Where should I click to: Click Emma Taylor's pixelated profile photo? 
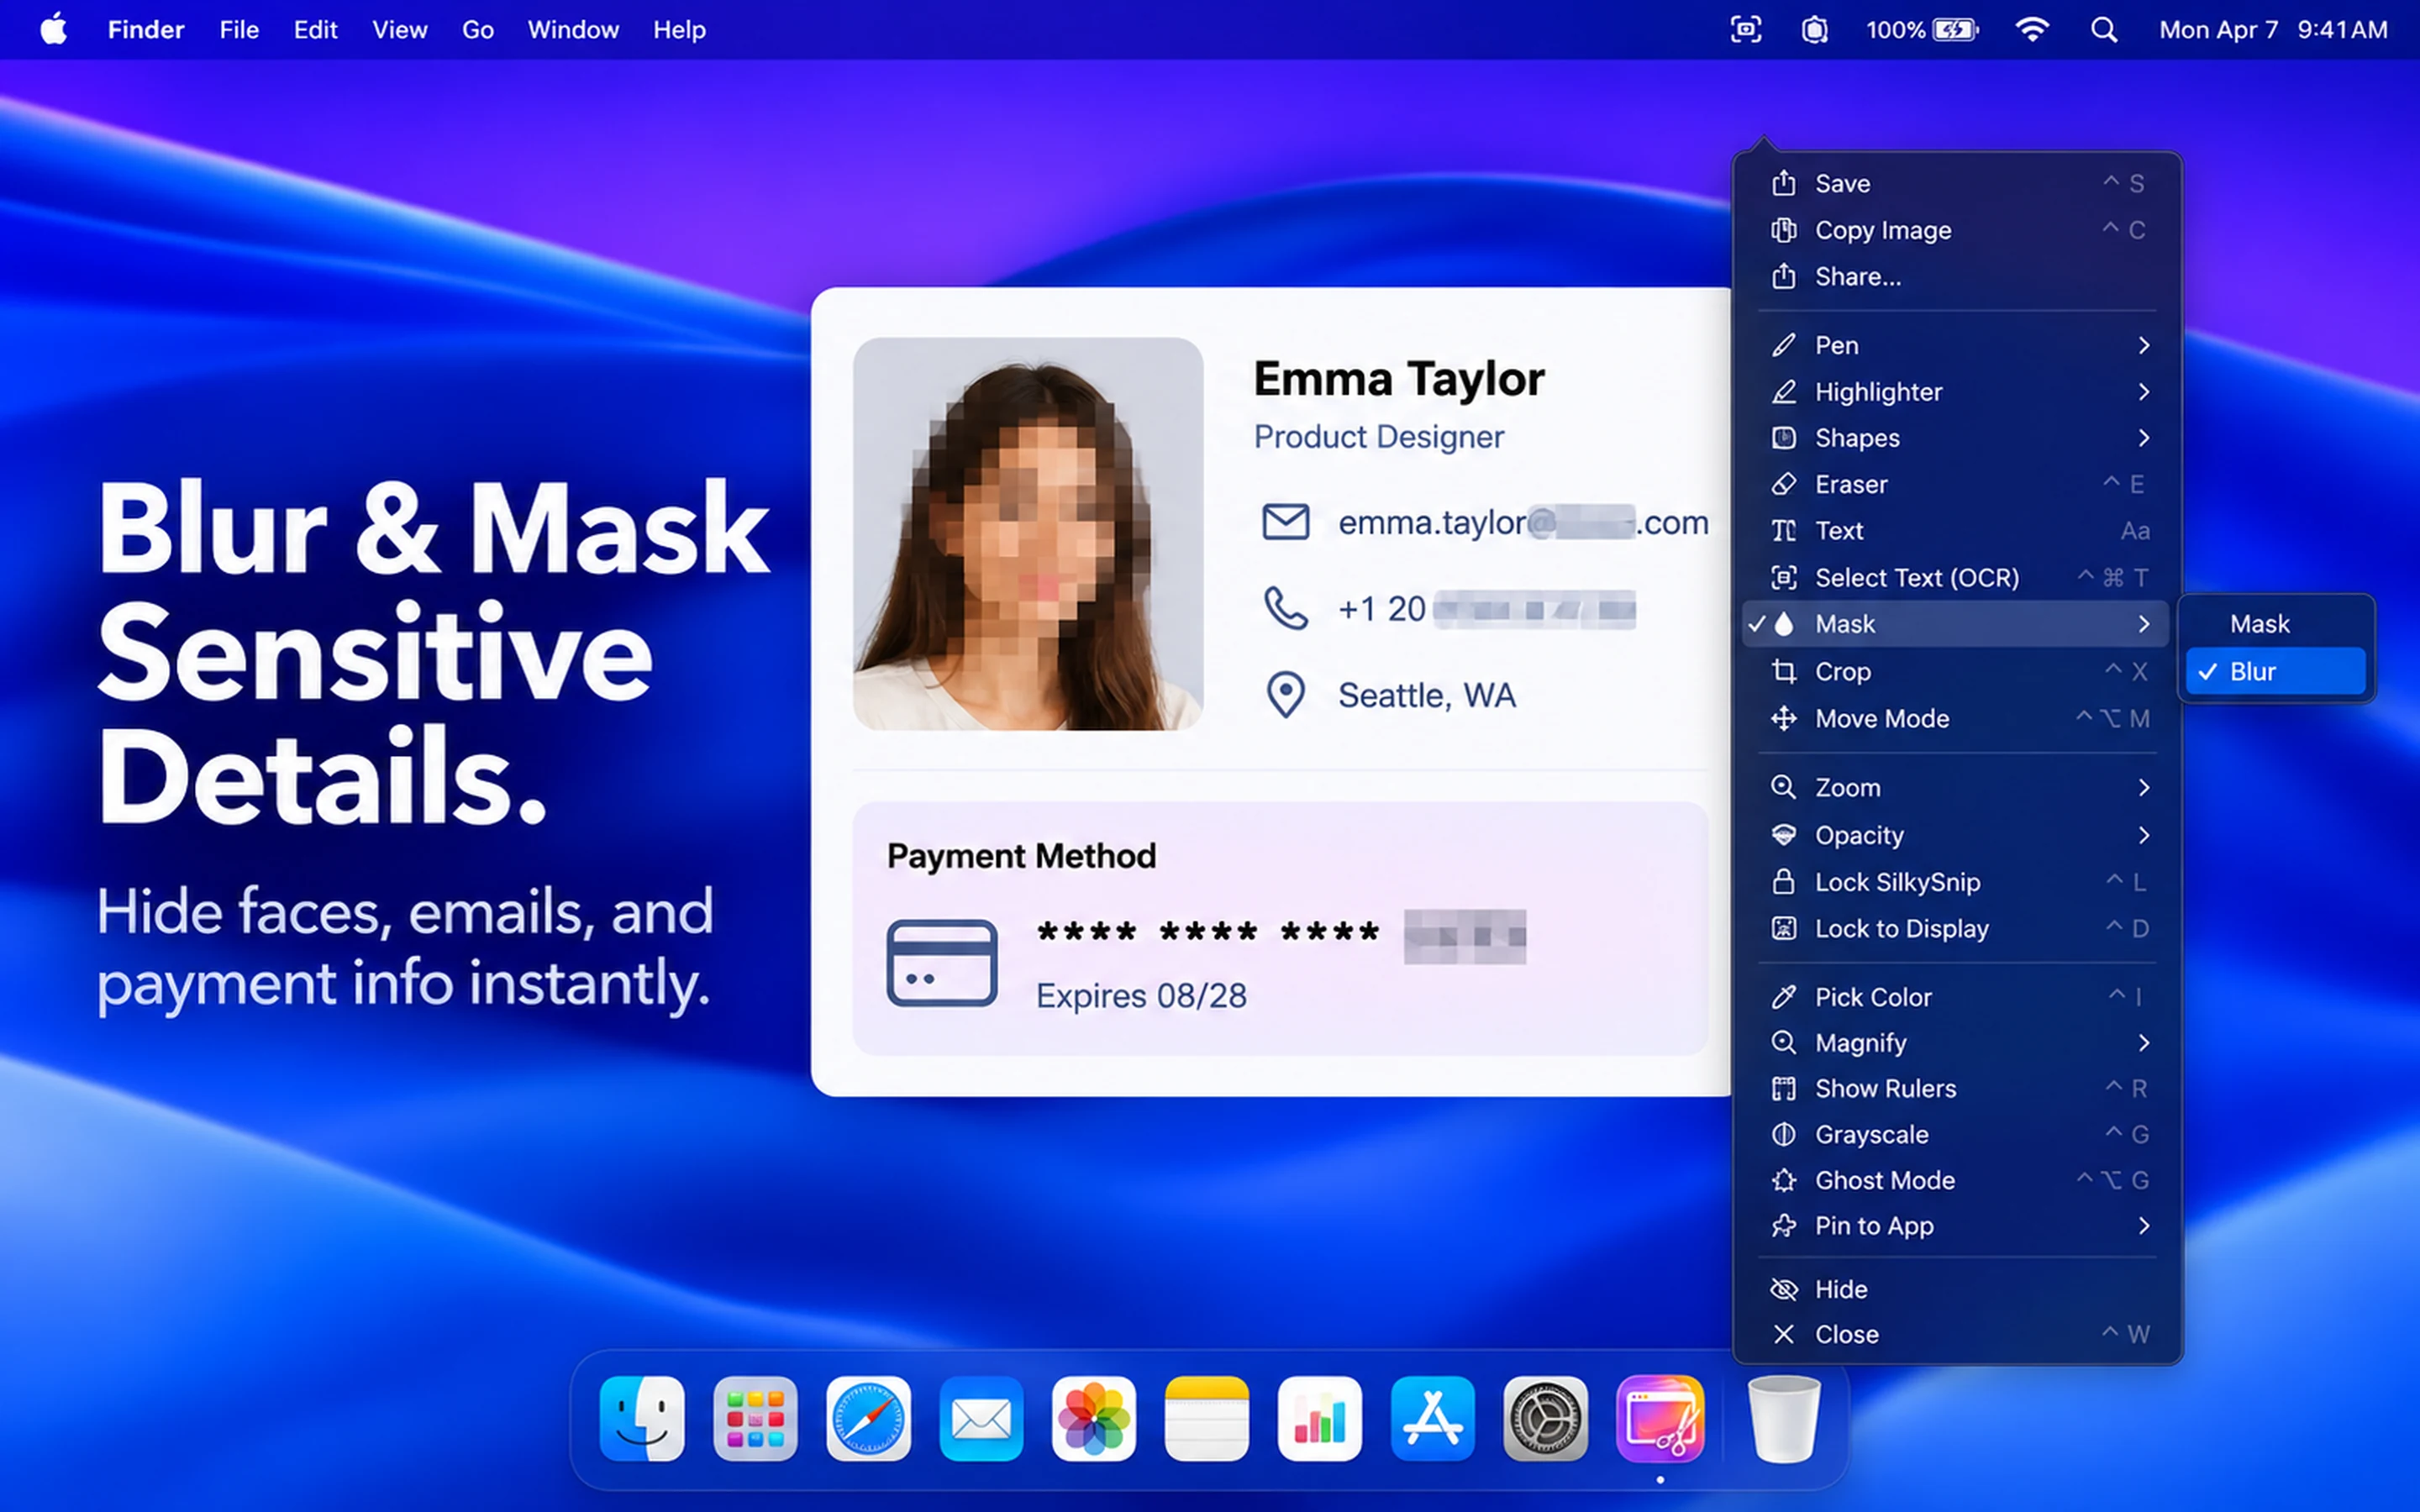coord(1027,533)
